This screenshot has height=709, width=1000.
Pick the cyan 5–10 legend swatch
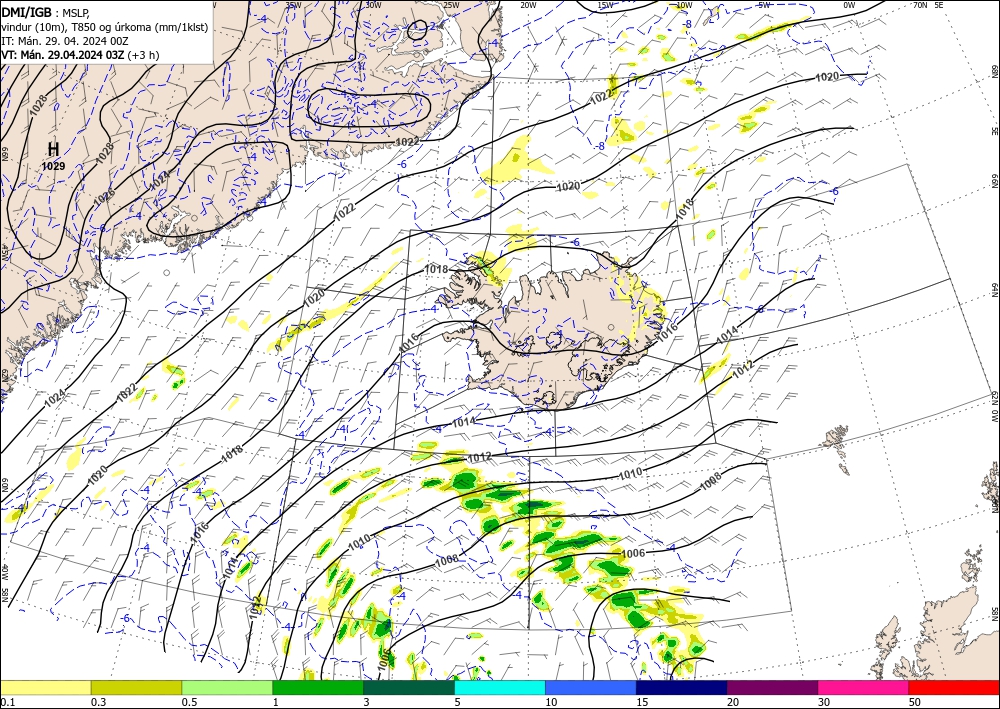[500, 687]
